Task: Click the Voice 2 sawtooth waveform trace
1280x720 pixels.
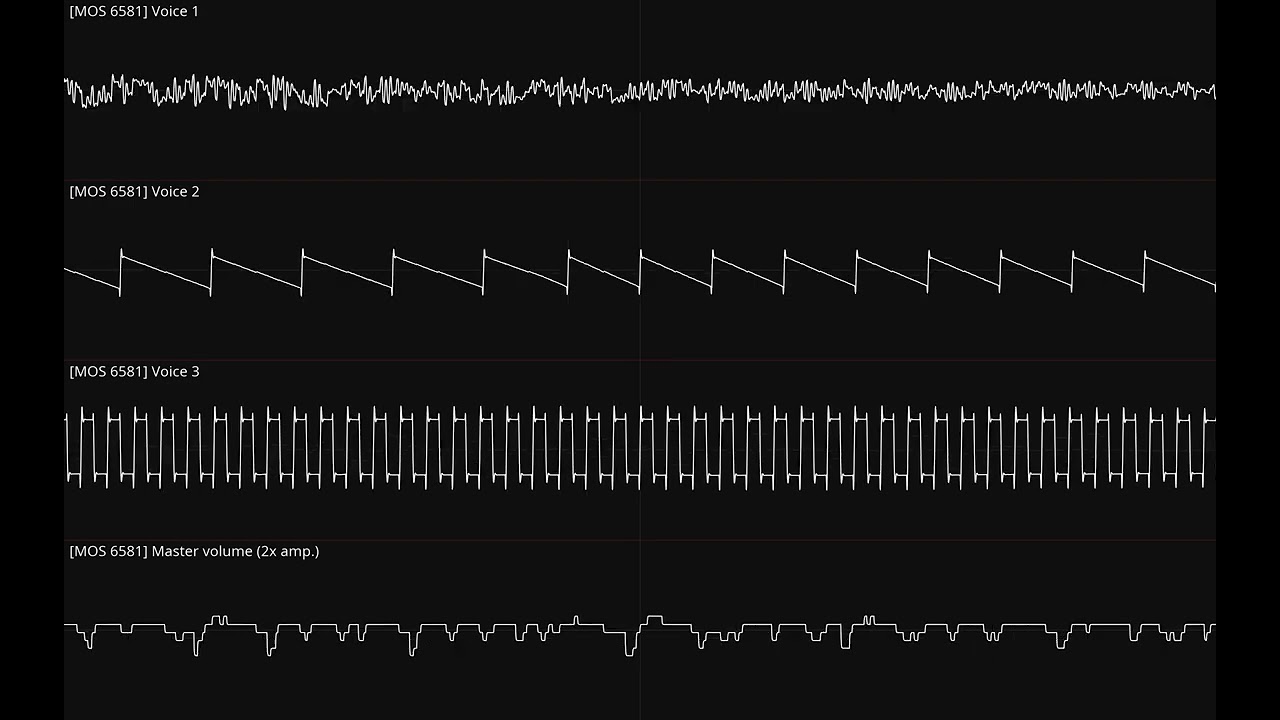Action: [640, 272]
